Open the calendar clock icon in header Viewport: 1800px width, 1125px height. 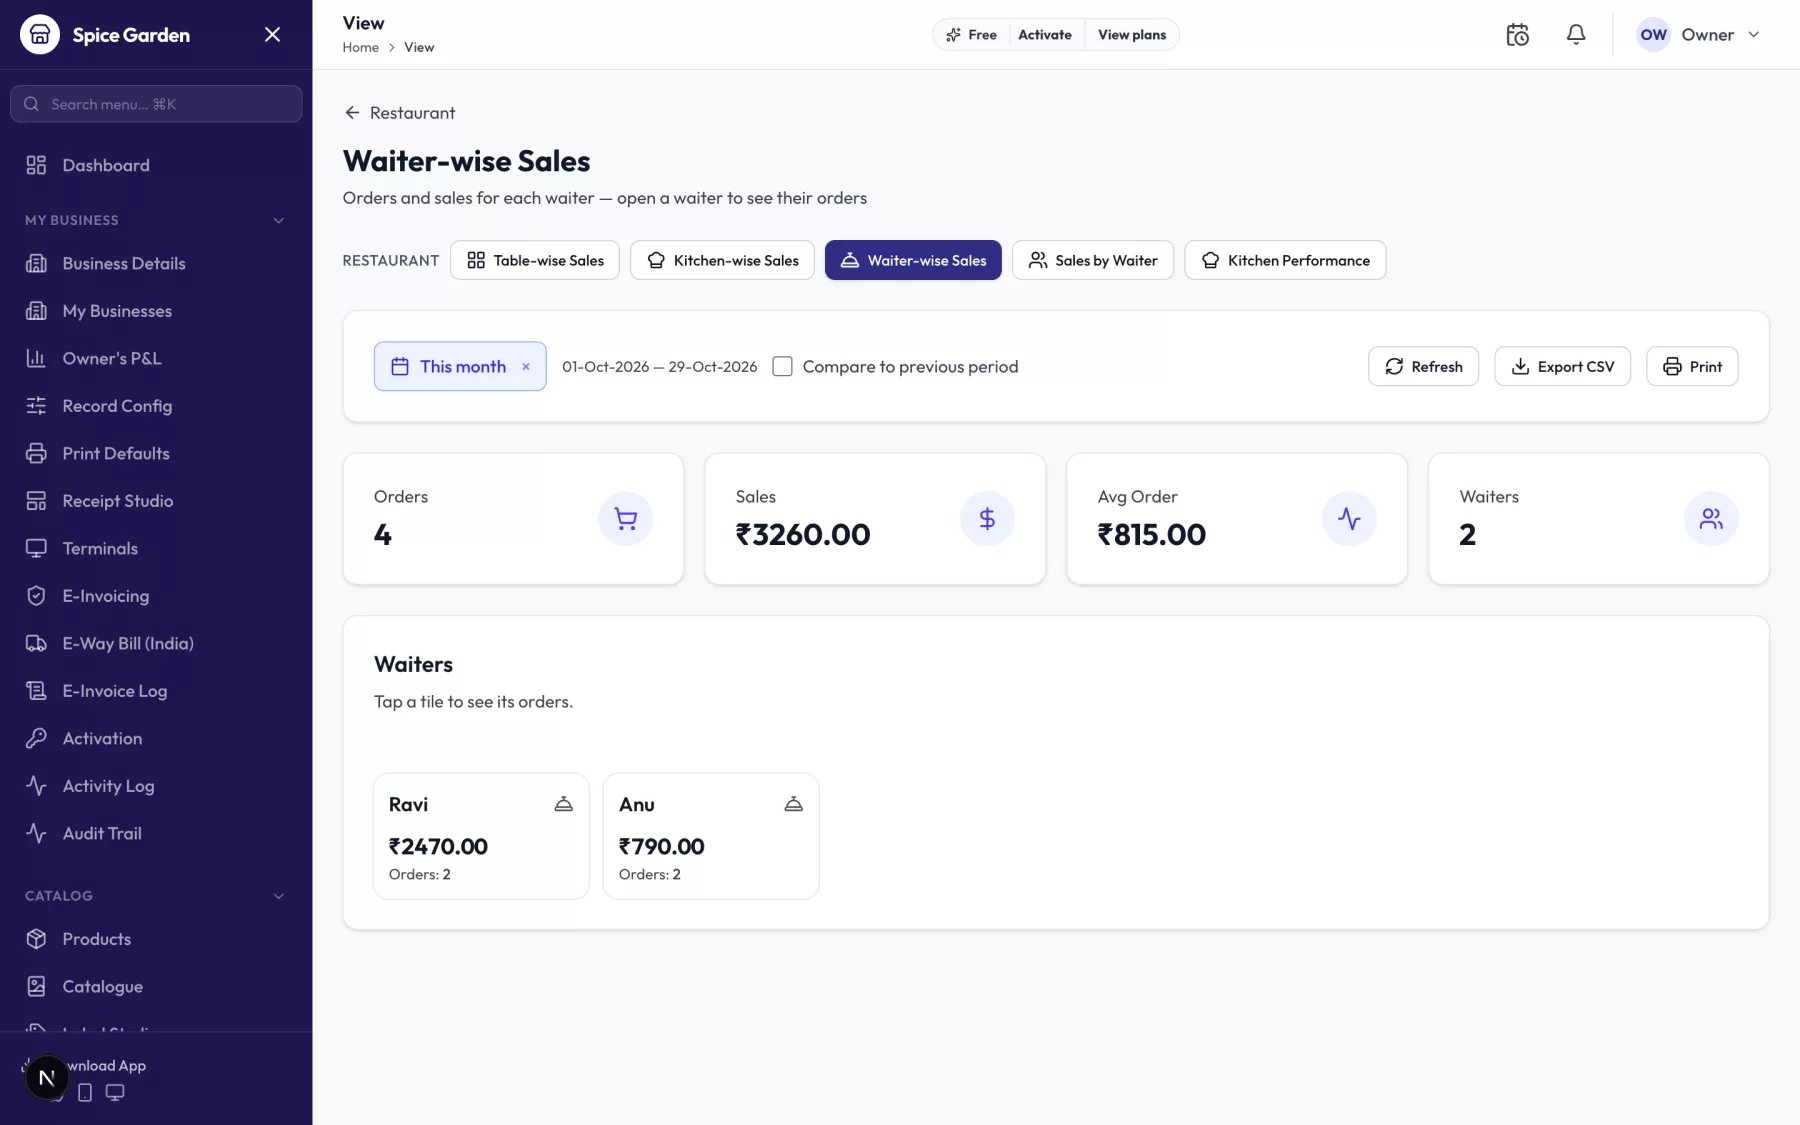(x=1517, y=35)
